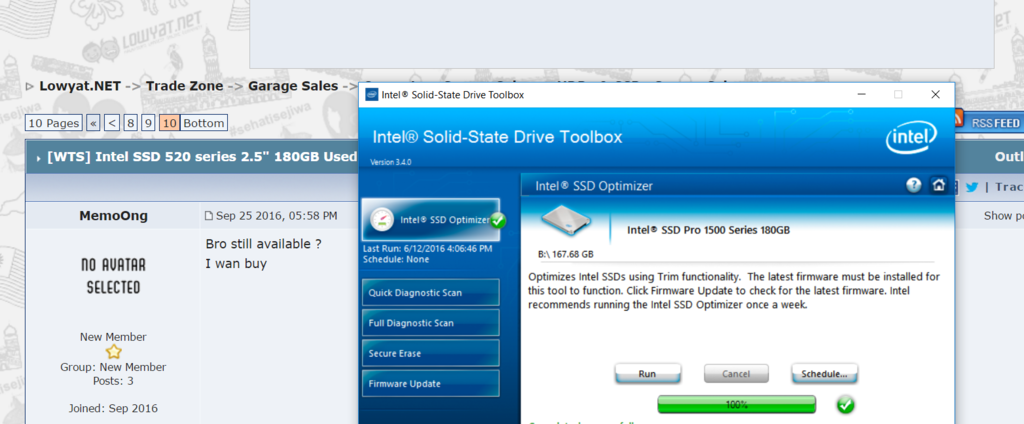This screenshot has width=1024, height=424.
Task: Choose Secure Erase from the sidebar
Action: tap(431, 353)
